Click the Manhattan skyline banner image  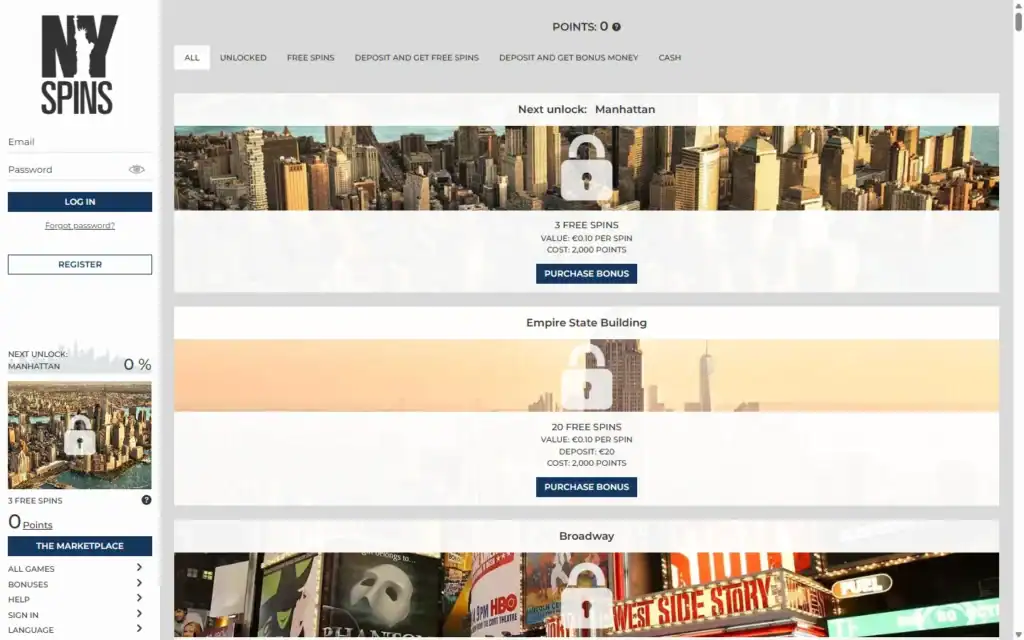click(x=586, y=168)
